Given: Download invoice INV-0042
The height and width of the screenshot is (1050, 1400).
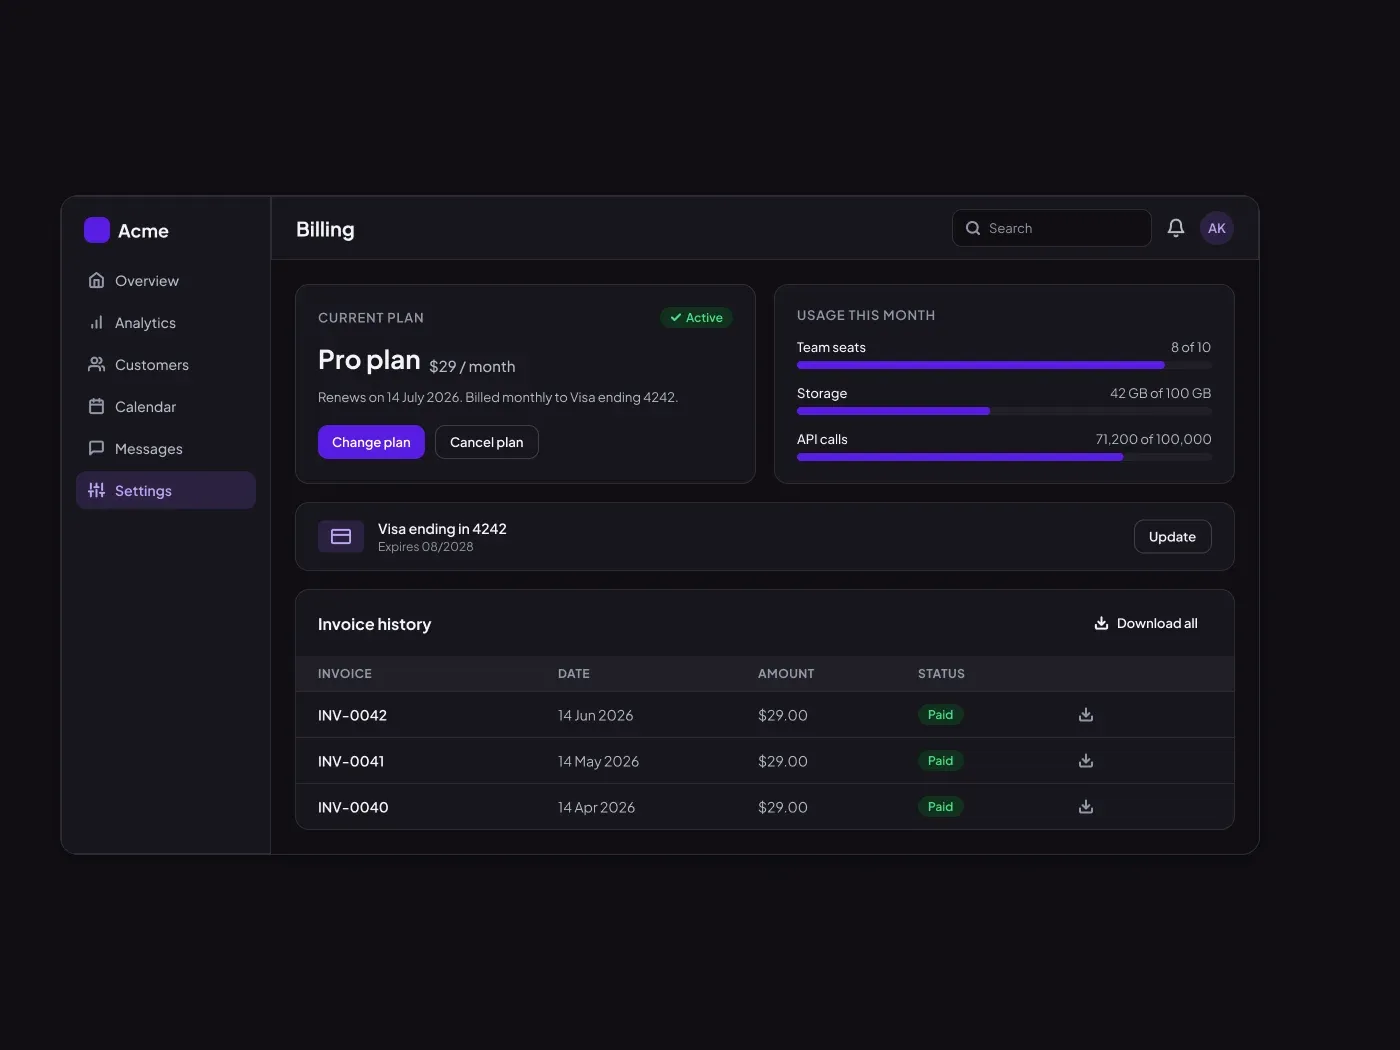Looking at the screenshot, I should [x=1086, y=715].
